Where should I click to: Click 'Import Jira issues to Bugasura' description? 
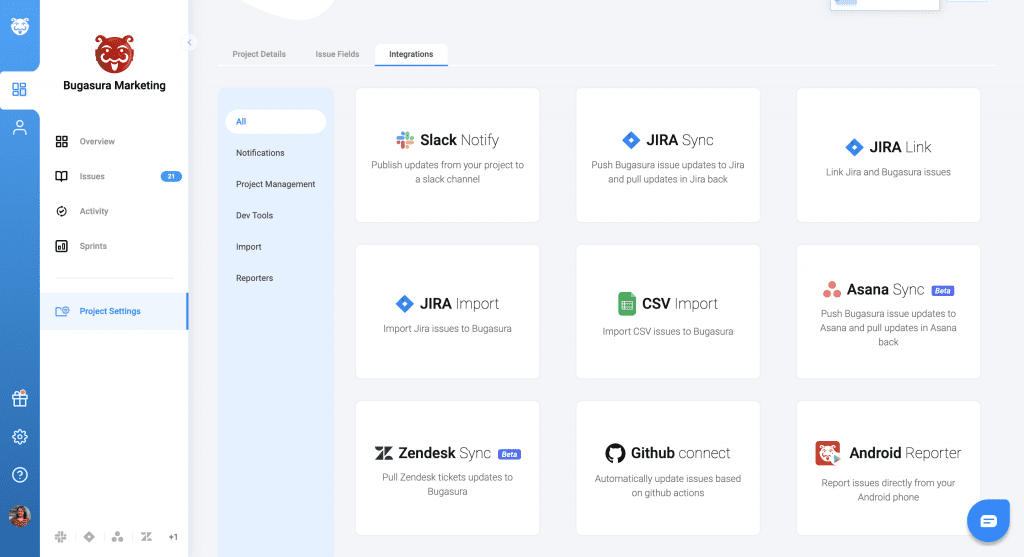tap(447, 328)
